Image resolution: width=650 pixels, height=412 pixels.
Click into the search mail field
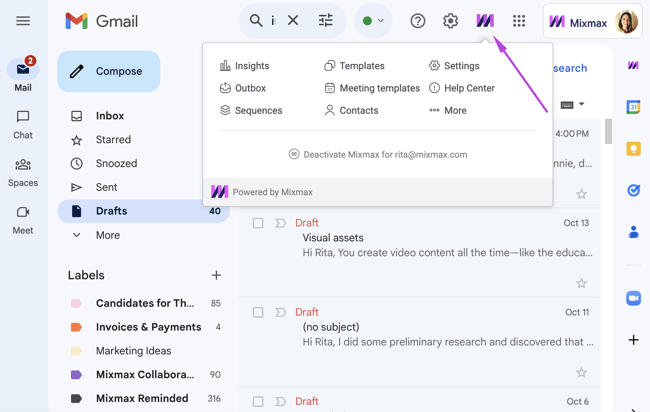click(x=274, y=20)
